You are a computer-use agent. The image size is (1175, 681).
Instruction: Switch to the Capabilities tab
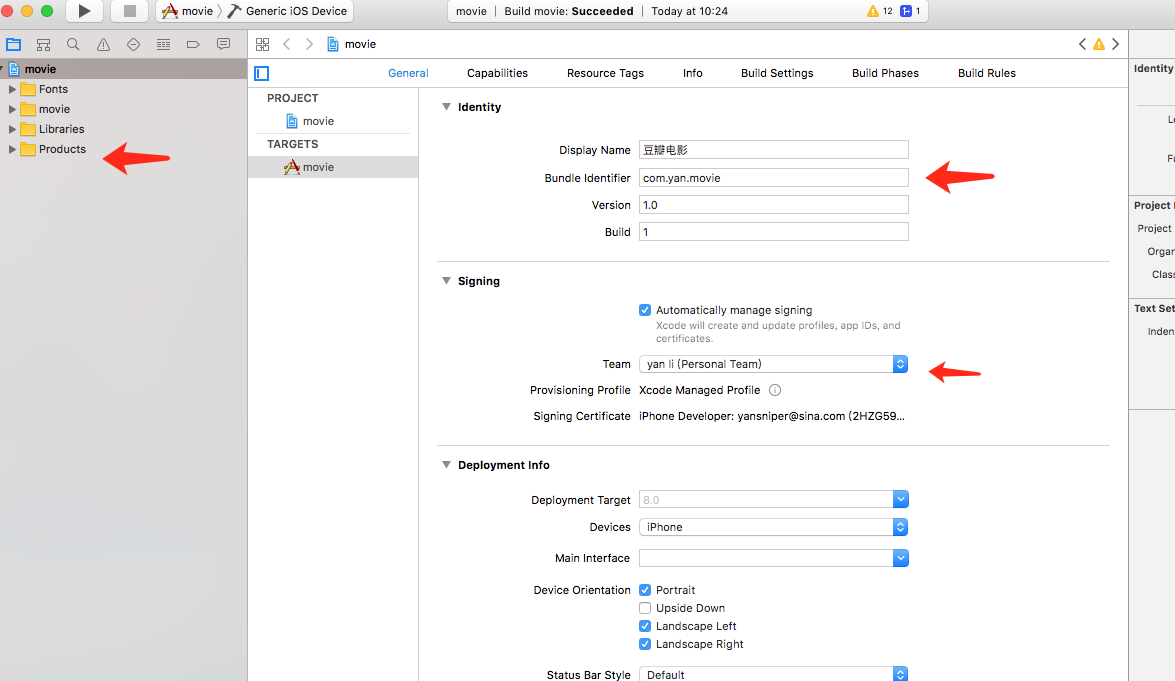497,73
